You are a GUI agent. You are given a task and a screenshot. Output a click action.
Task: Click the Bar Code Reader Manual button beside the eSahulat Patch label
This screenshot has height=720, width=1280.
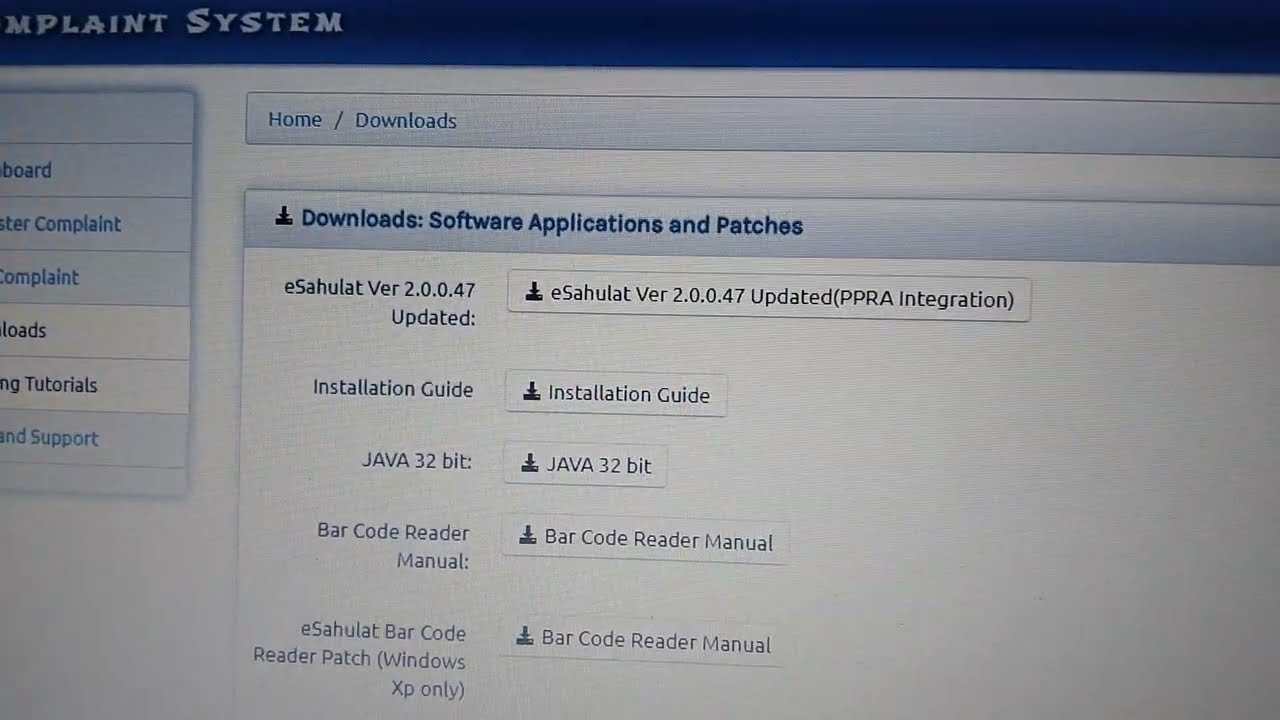tap(642, 641)
